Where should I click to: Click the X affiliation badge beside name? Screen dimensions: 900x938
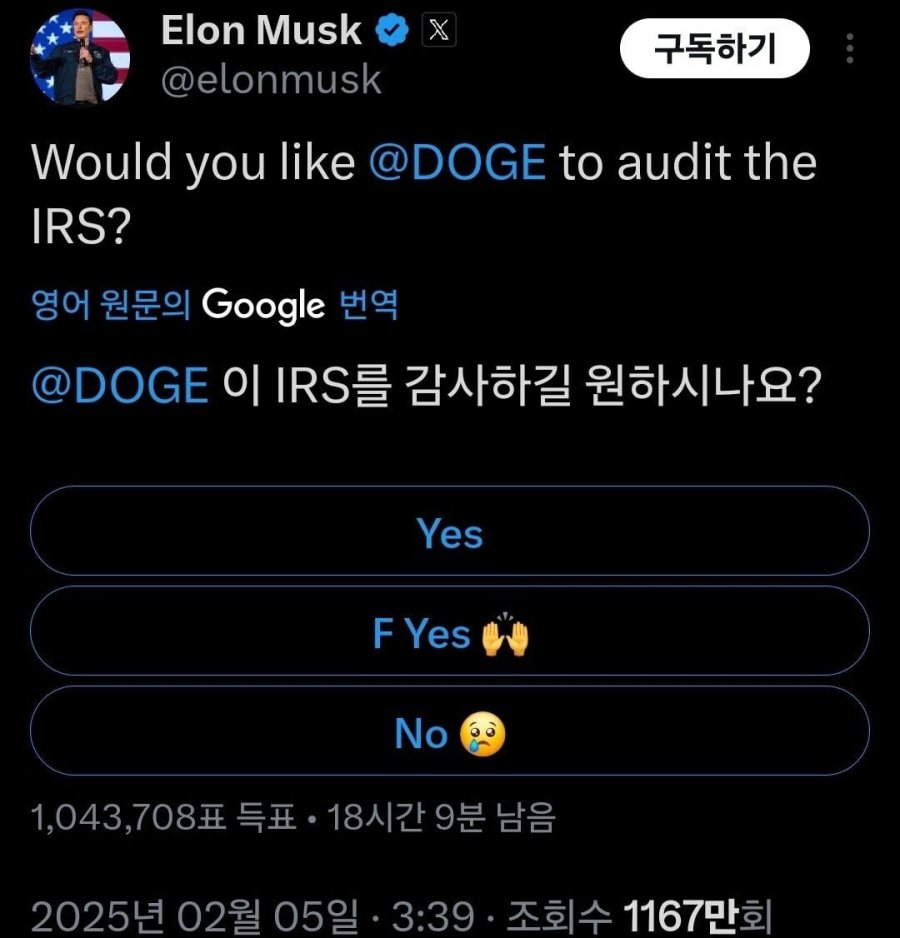pos(439,31)
